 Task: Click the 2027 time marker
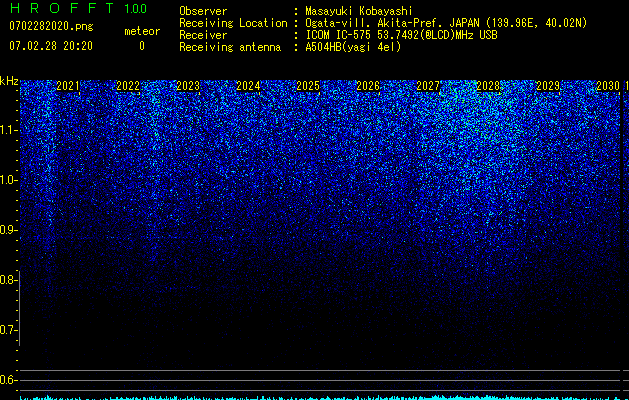tap(428, 86)
